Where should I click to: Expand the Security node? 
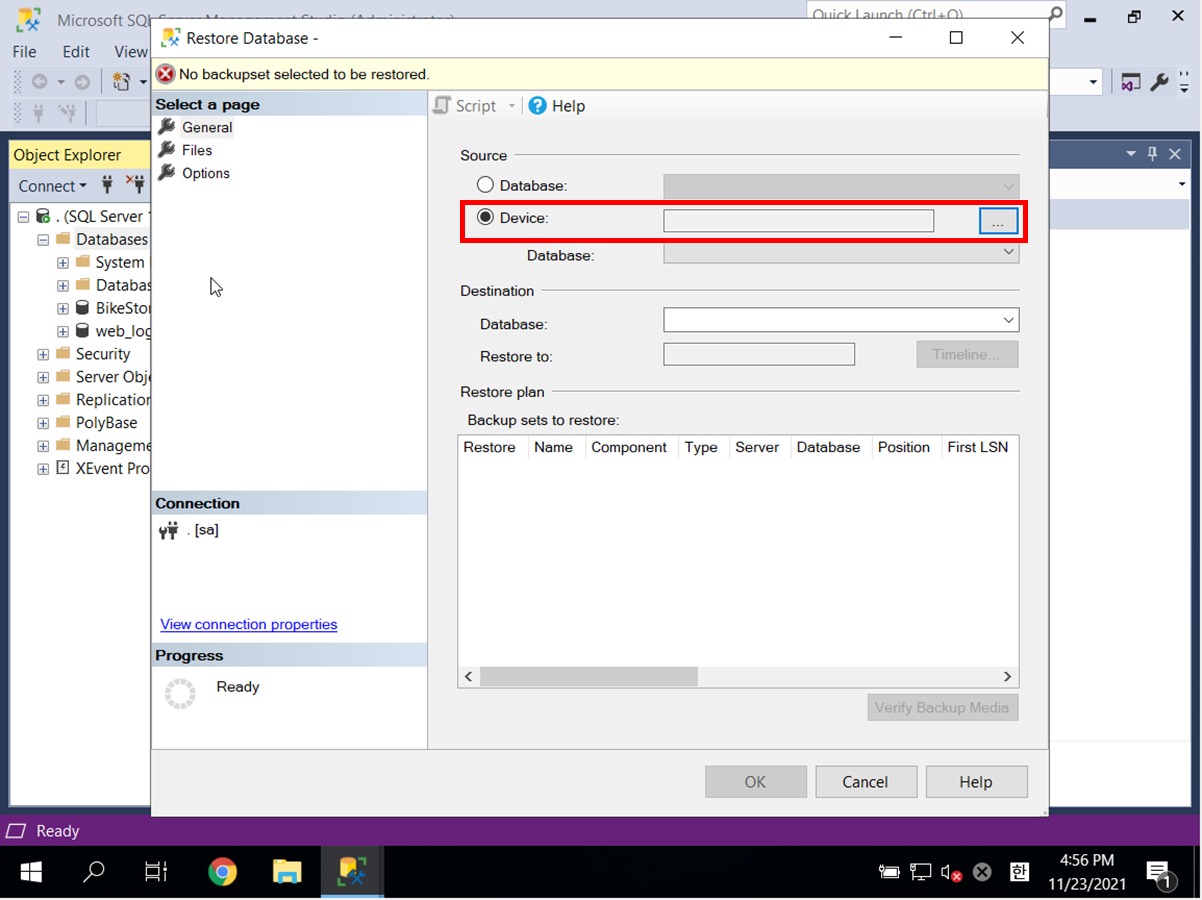[43, 354]
